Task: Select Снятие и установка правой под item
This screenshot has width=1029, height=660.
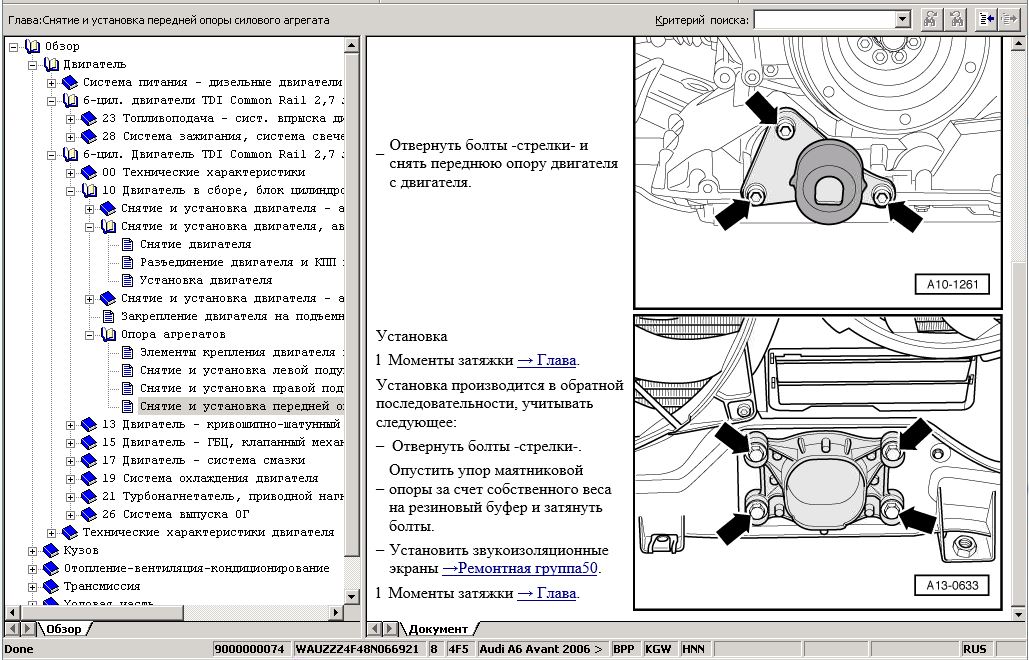Action: pos(242,388)
